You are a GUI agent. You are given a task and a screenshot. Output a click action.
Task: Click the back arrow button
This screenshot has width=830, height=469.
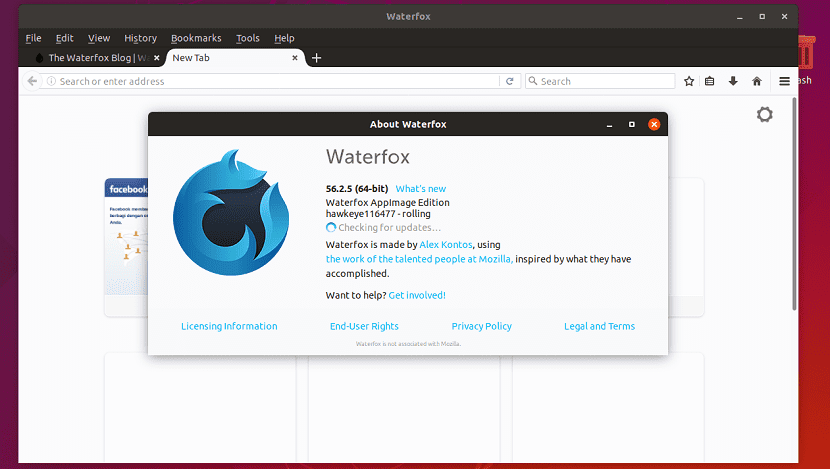pyautogui.click(x=32, y=81)
